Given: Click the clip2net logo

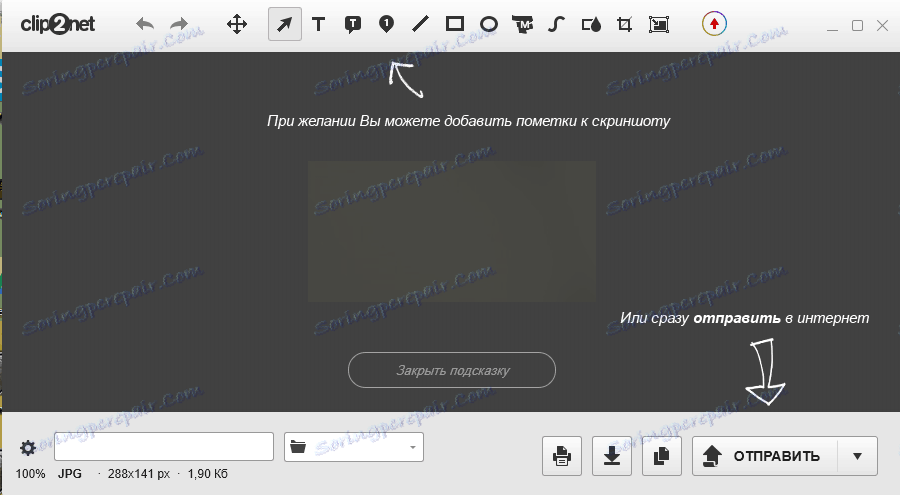Looking at the screenshot, I should (57, 24).
